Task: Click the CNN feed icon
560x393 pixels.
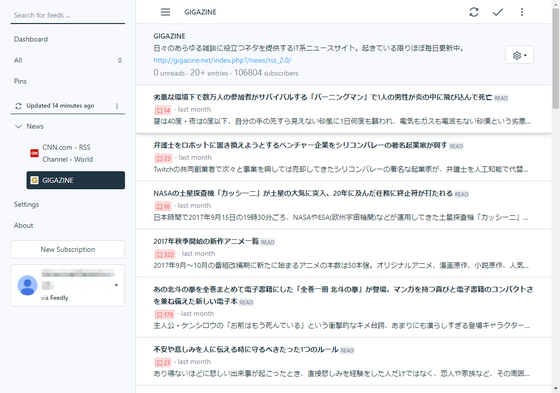Action: point(34,153)
